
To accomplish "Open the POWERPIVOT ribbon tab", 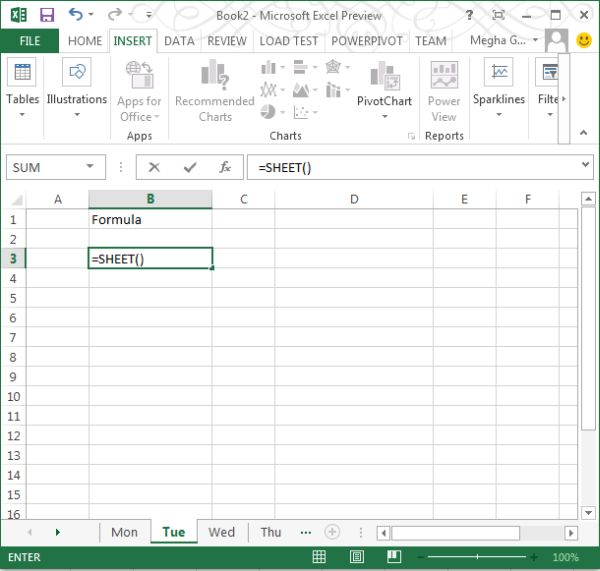I will [x=367, y=41].
